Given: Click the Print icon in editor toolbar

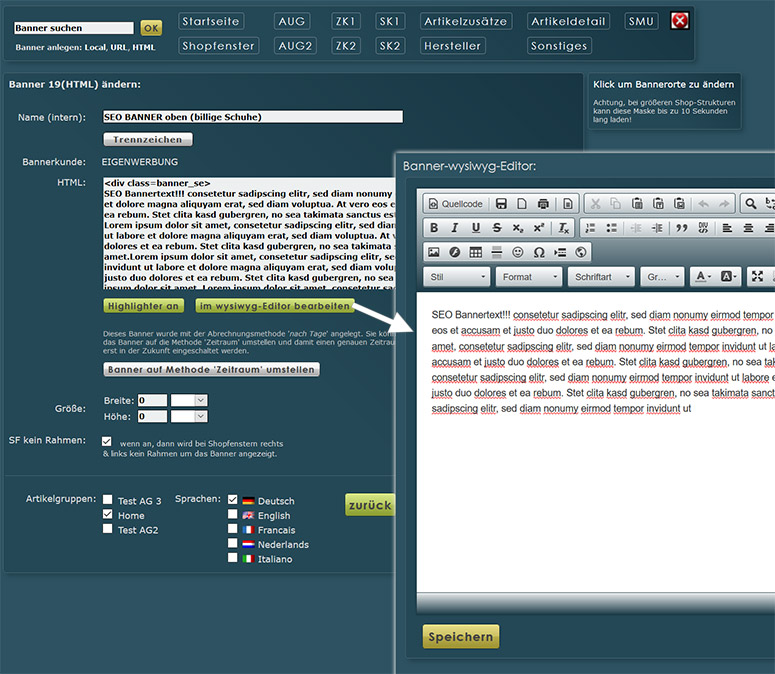Looking at the screenshot, I should (543, 204).
